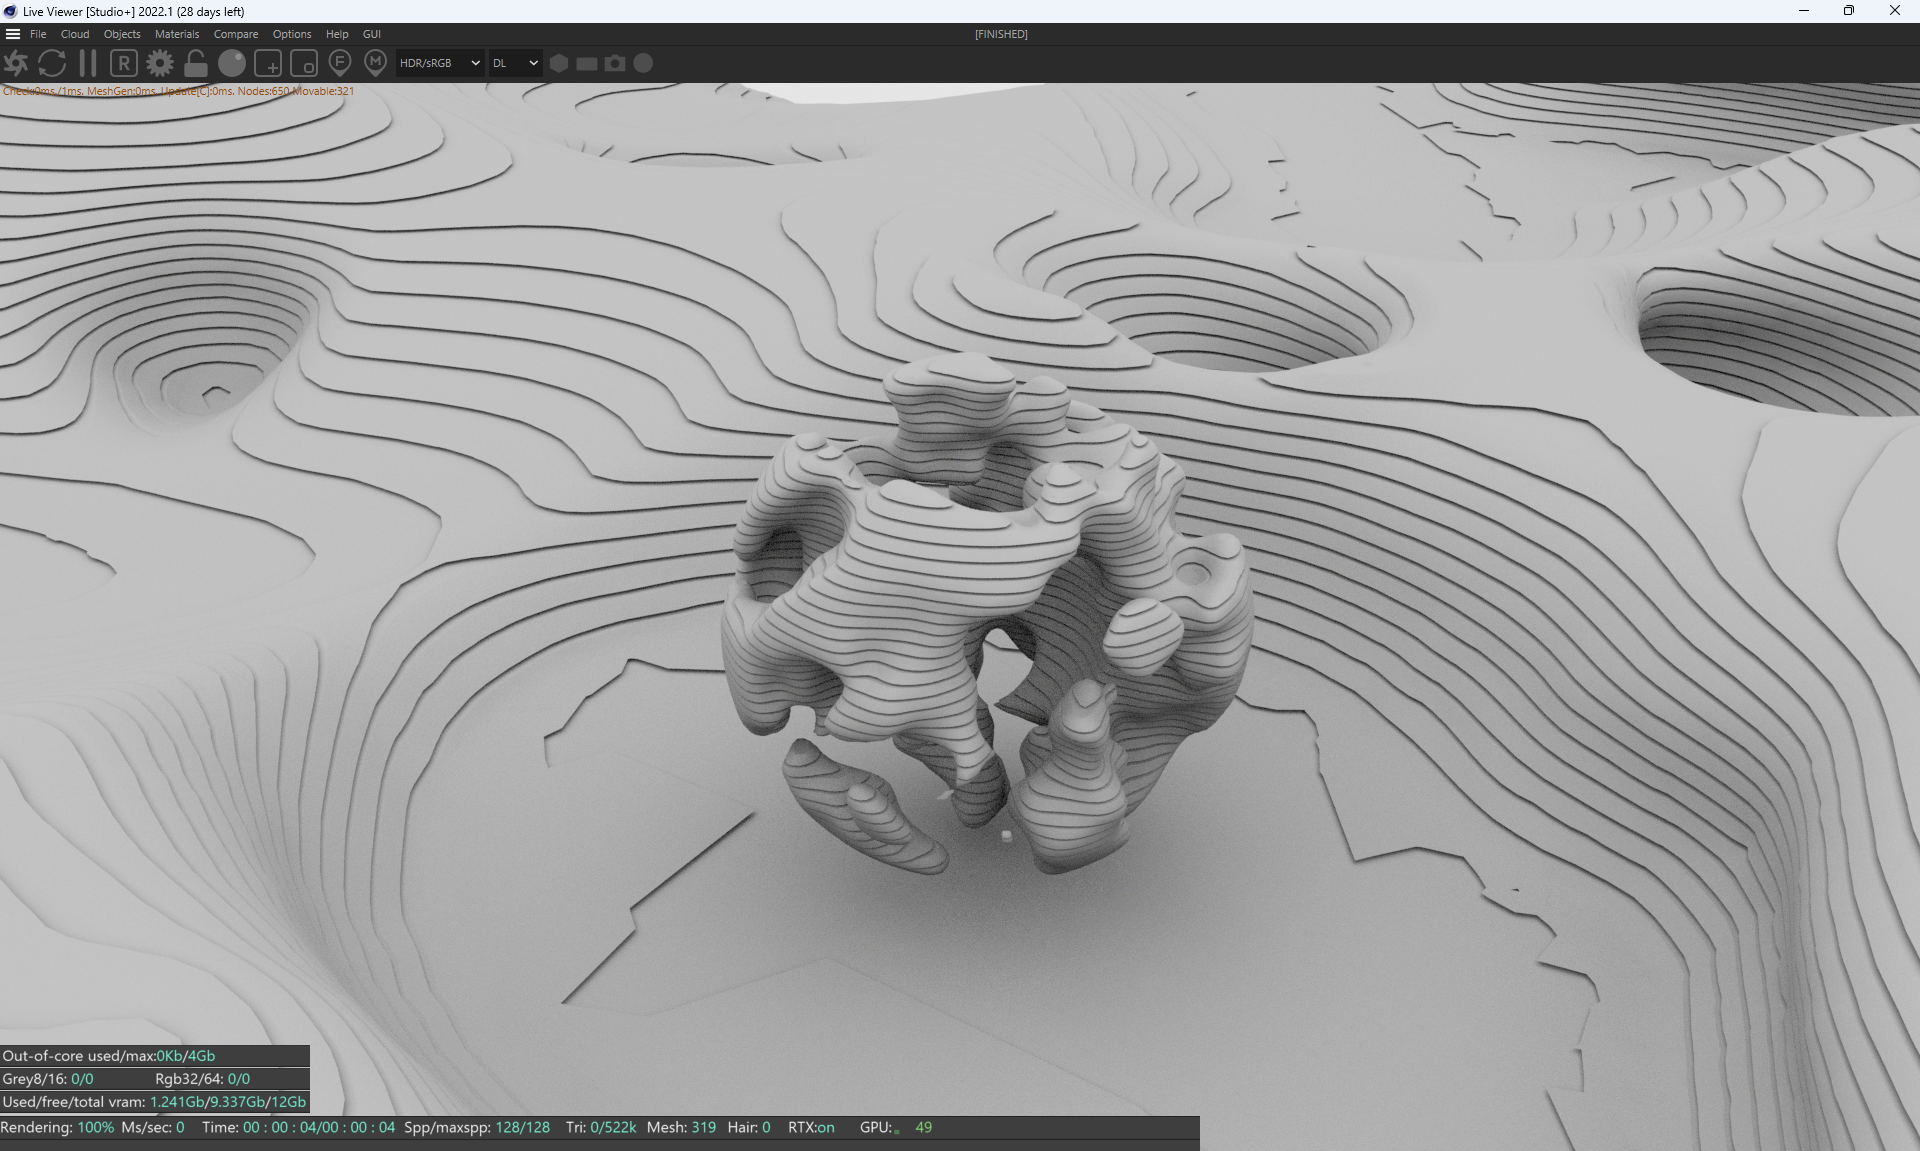Enable render region plus icon
The width and height of the screenshot is (1920, 1151).
click(268, 64)
